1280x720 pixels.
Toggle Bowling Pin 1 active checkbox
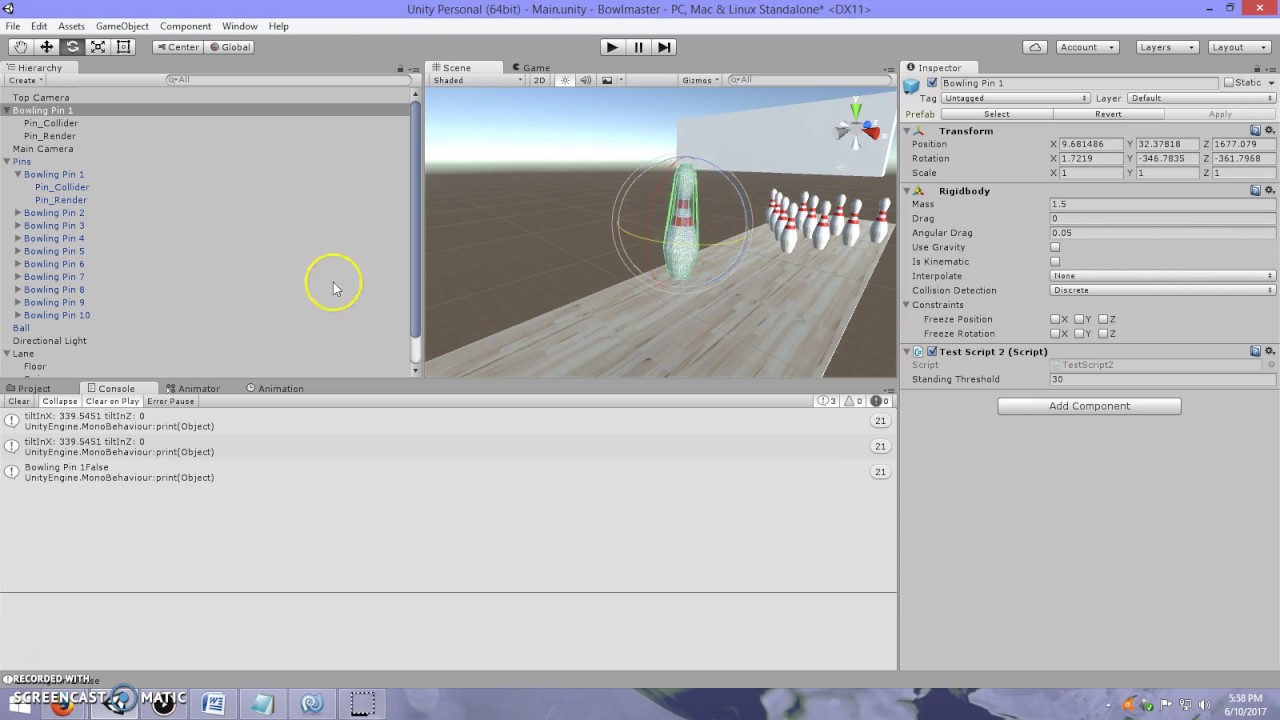coord(932,83)
